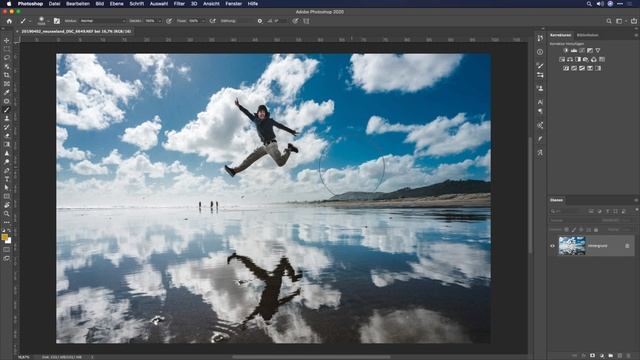This screenshot has height=360, width=640.
Task: Open smoothing options gear icon
Action: 260,21
